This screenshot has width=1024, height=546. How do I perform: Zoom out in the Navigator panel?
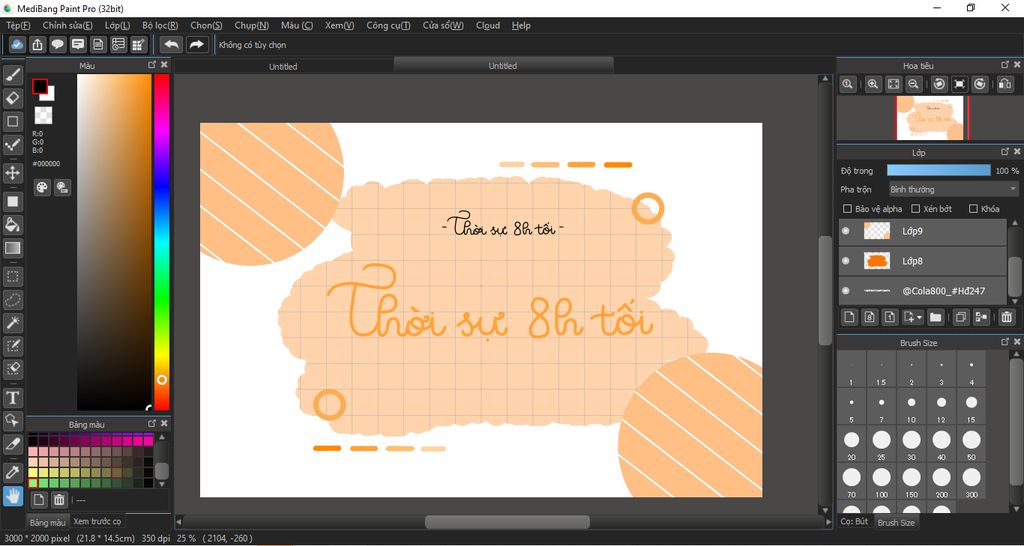pos(914,84)
